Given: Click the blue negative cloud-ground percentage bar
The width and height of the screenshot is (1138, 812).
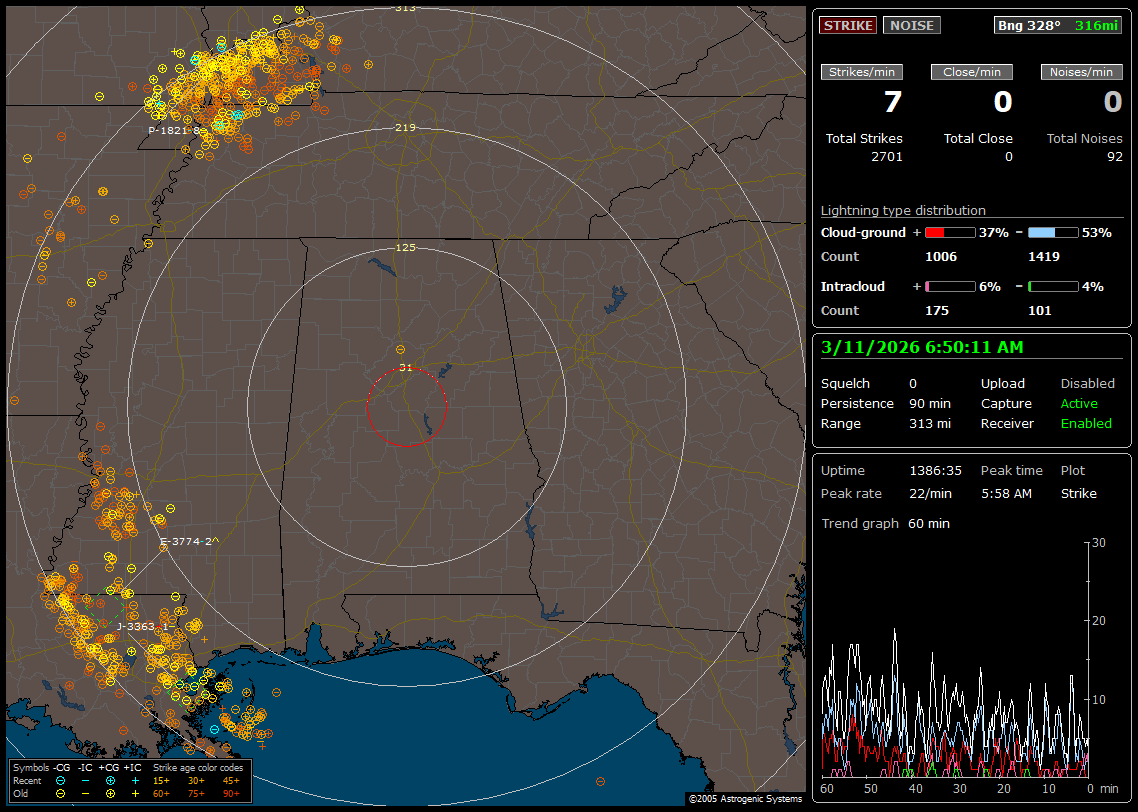Looking at the screenshot, I should [1053, 232].
